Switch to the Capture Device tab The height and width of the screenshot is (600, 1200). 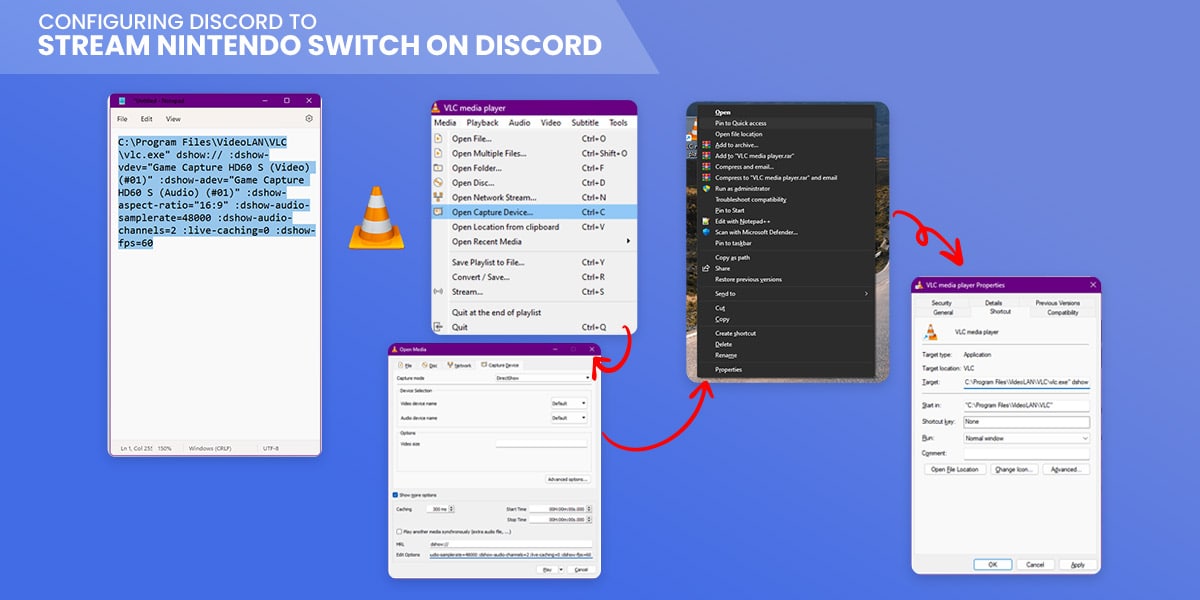(500, 365)
